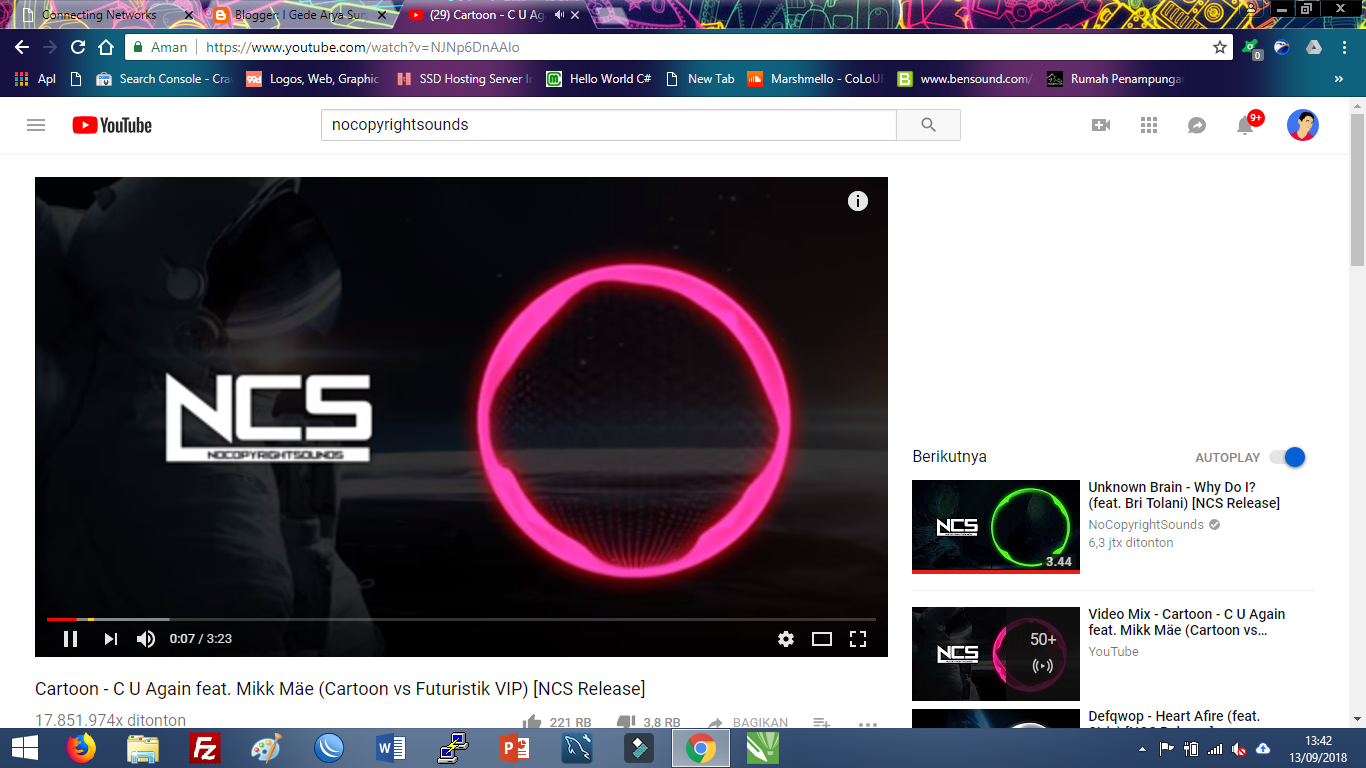Launch Firefox from the taskbar
Image resolution: width=1366 pixels, height=768 pixels.
81,748
